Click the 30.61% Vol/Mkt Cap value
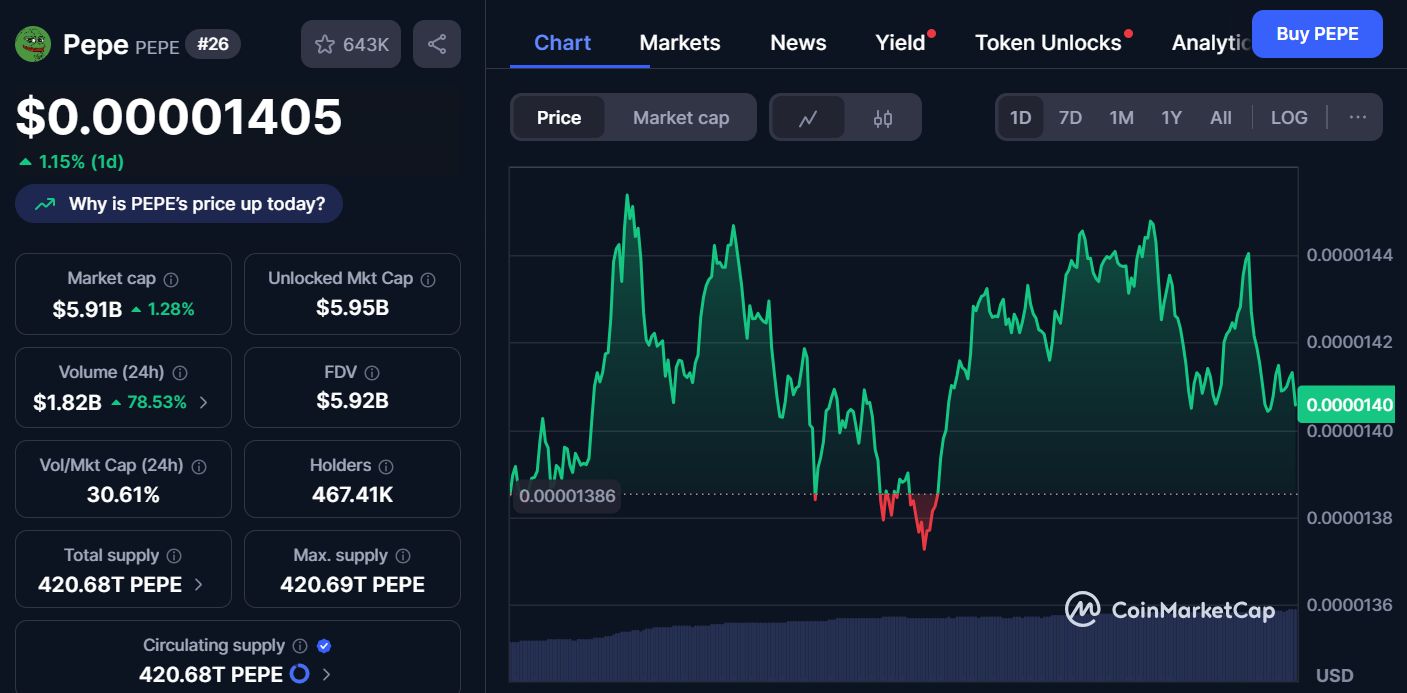Screen dimensions: 1407x693 pos(123,495)
